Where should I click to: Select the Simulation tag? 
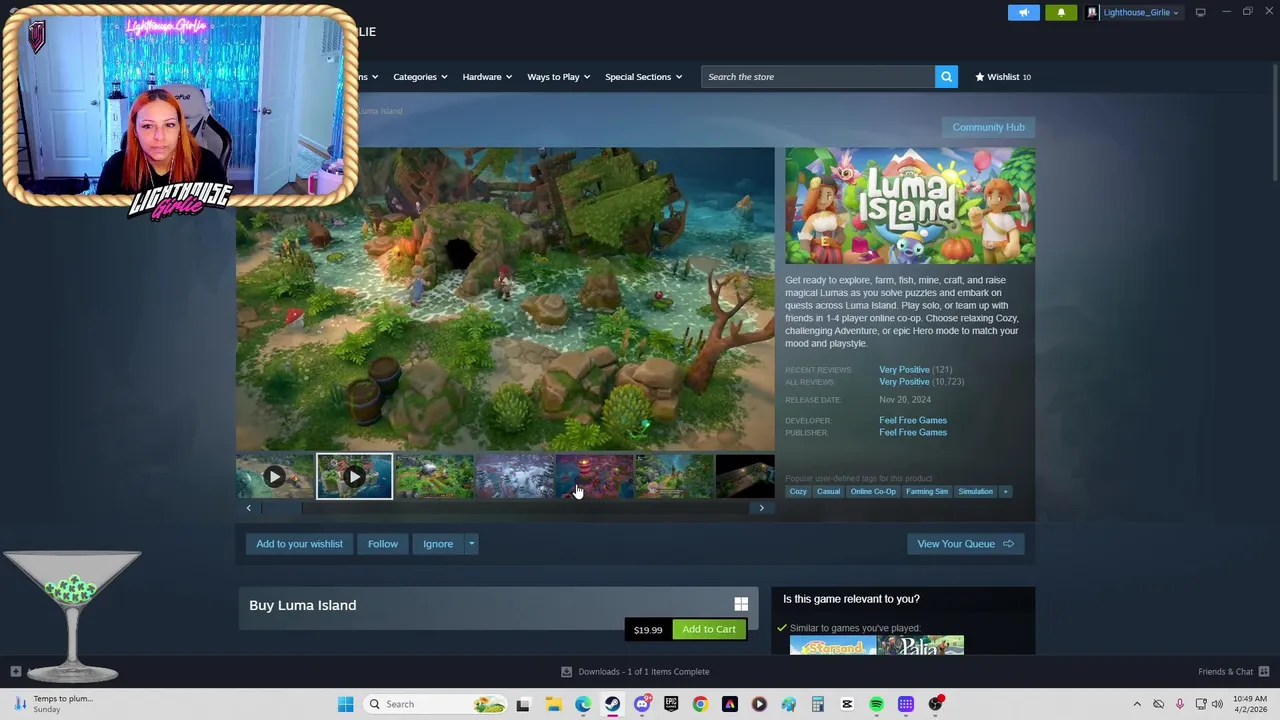point(975,491)
